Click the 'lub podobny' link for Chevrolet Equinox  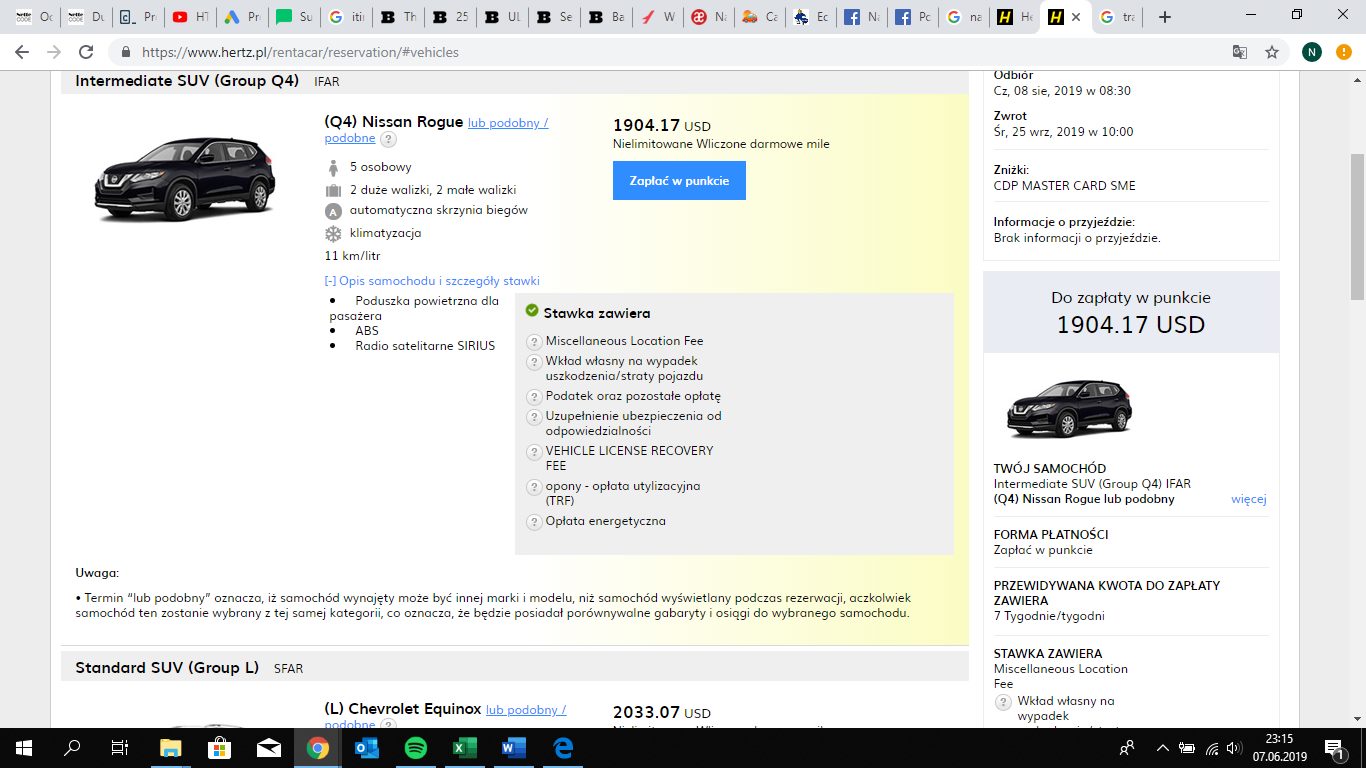(526, 710)
